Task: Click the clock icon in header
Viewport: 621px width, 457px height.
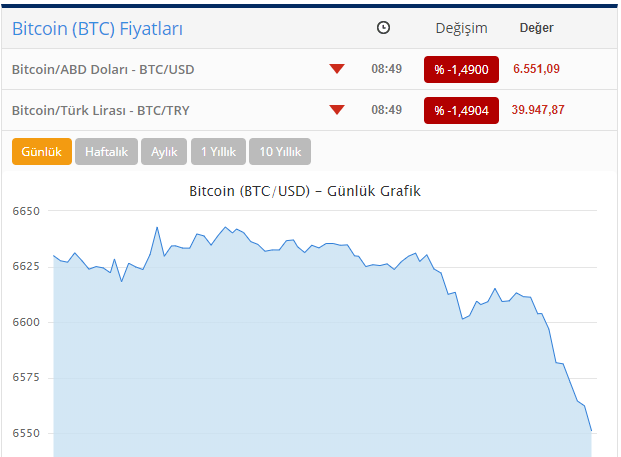Action: [x=383, y=28]
